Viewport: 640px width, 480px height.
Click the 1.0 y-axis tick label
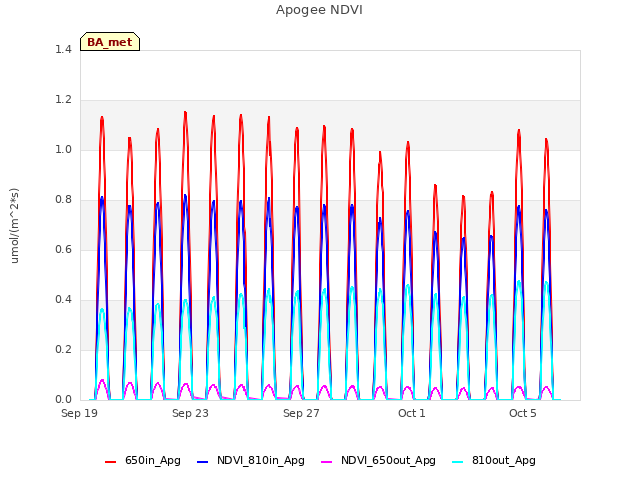(63, 150)
